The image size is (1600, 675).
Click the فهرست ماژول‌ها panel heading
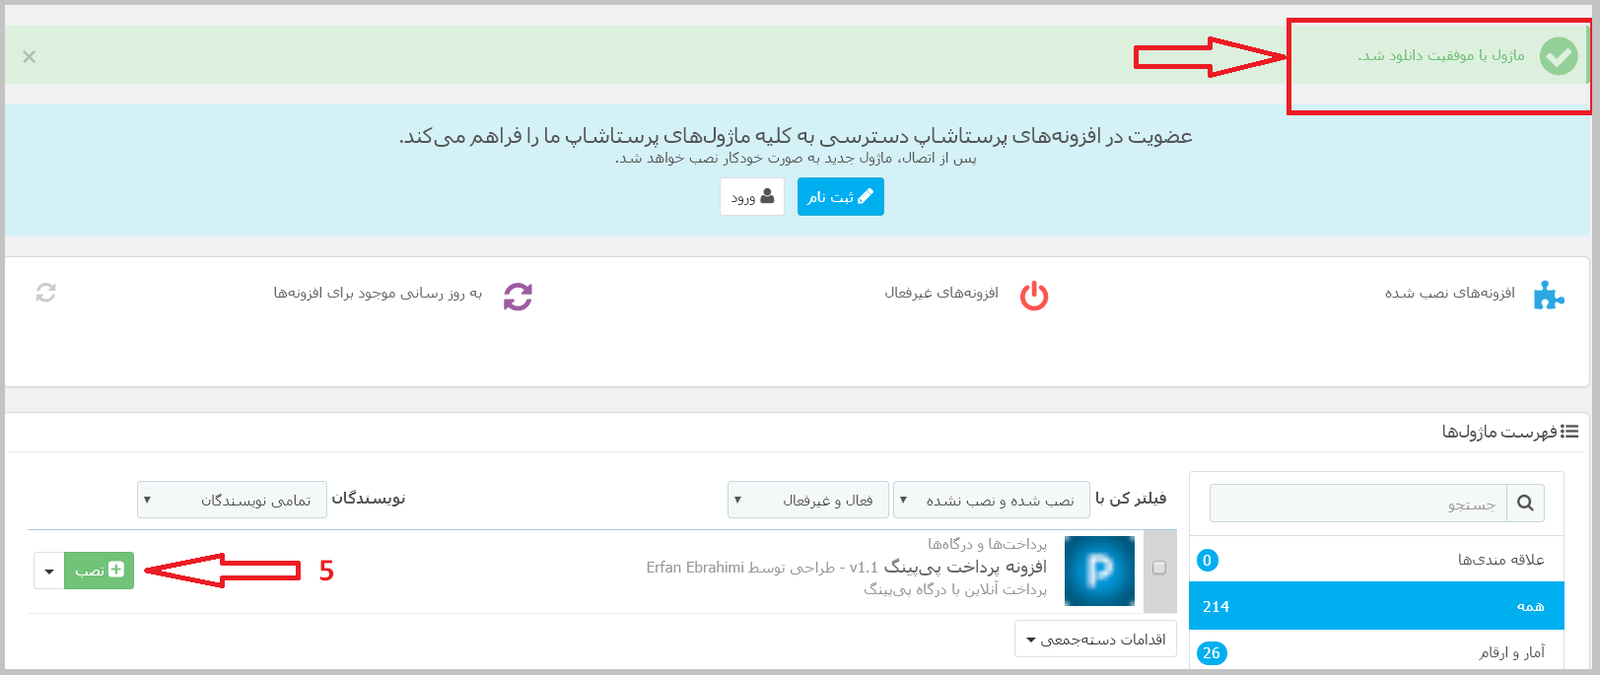1499,432
